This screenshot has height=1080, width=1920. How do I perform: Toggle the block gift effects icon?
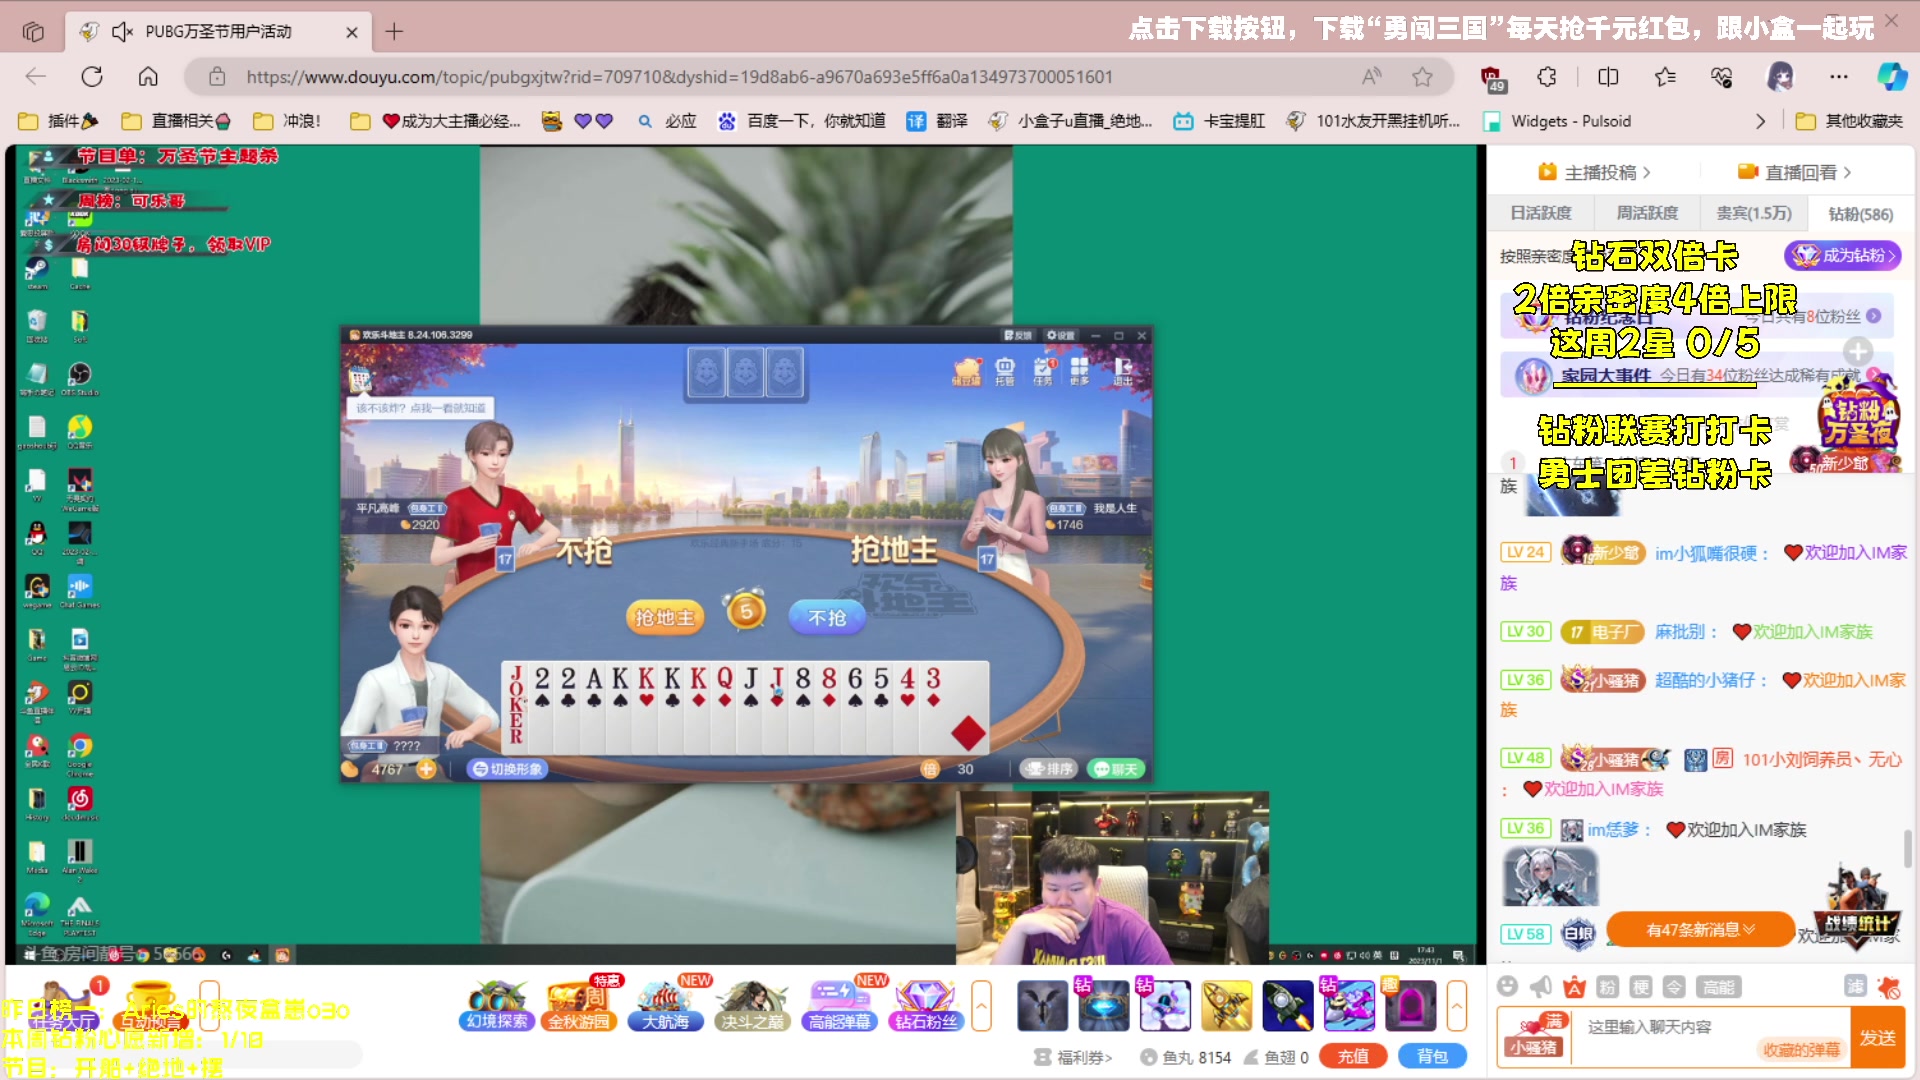pyautogui.click(x=1889, y=987)
